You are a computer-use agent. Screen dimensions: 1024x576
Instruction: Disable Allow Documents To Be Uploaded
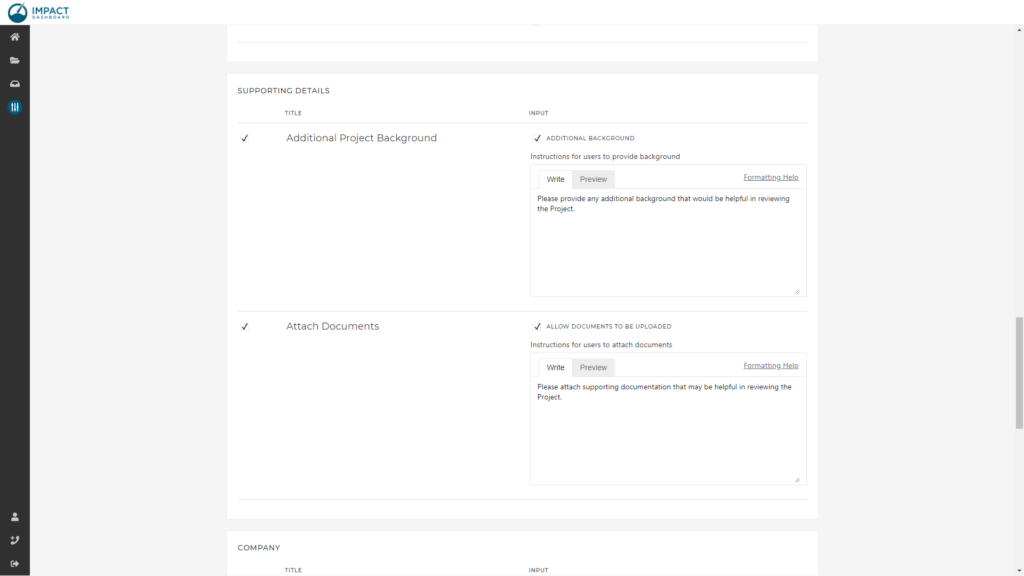click(x=537, y=327)
